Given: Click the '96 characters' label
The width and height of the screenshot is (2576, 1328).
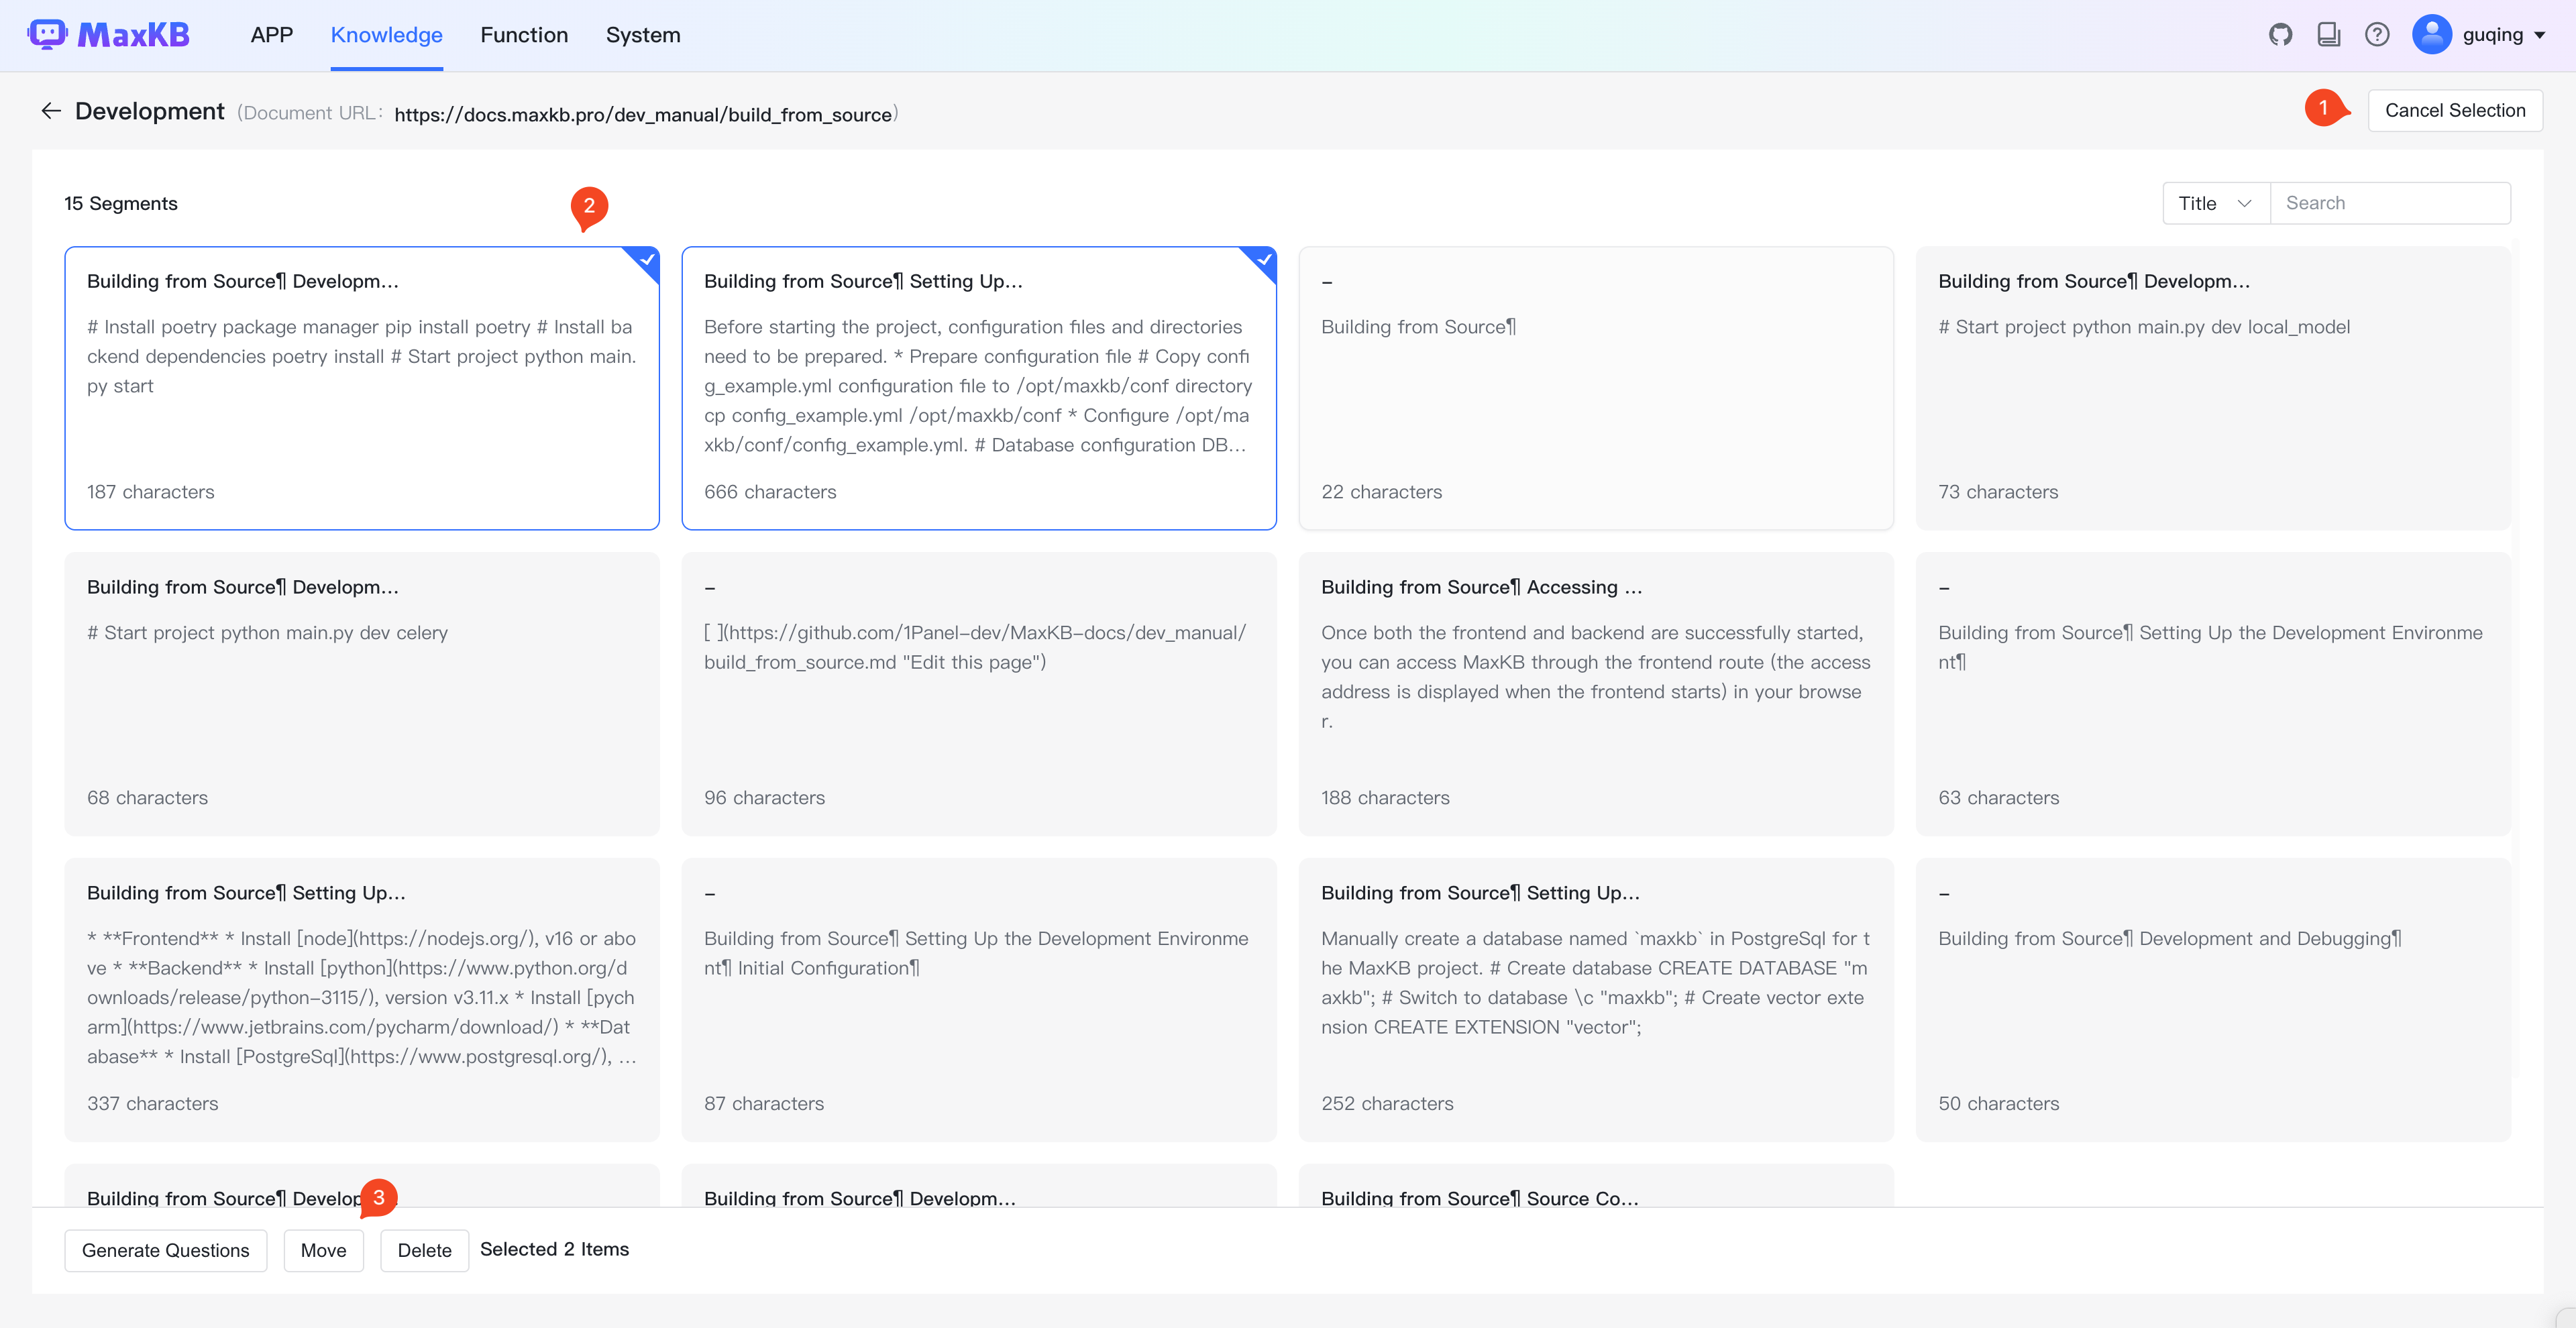Looking at the screenshot, I should [764, 797].
